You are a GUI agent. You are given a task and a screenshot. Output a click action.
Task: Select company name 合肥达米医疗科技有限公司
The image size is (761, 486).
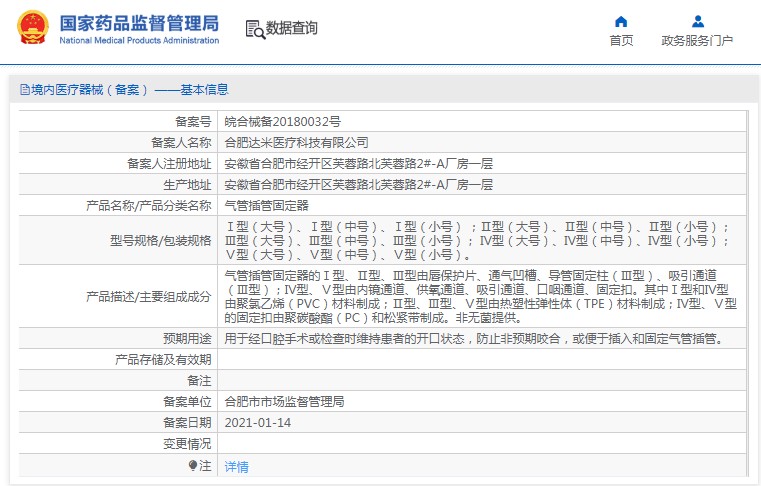click(x=296, y=142)
